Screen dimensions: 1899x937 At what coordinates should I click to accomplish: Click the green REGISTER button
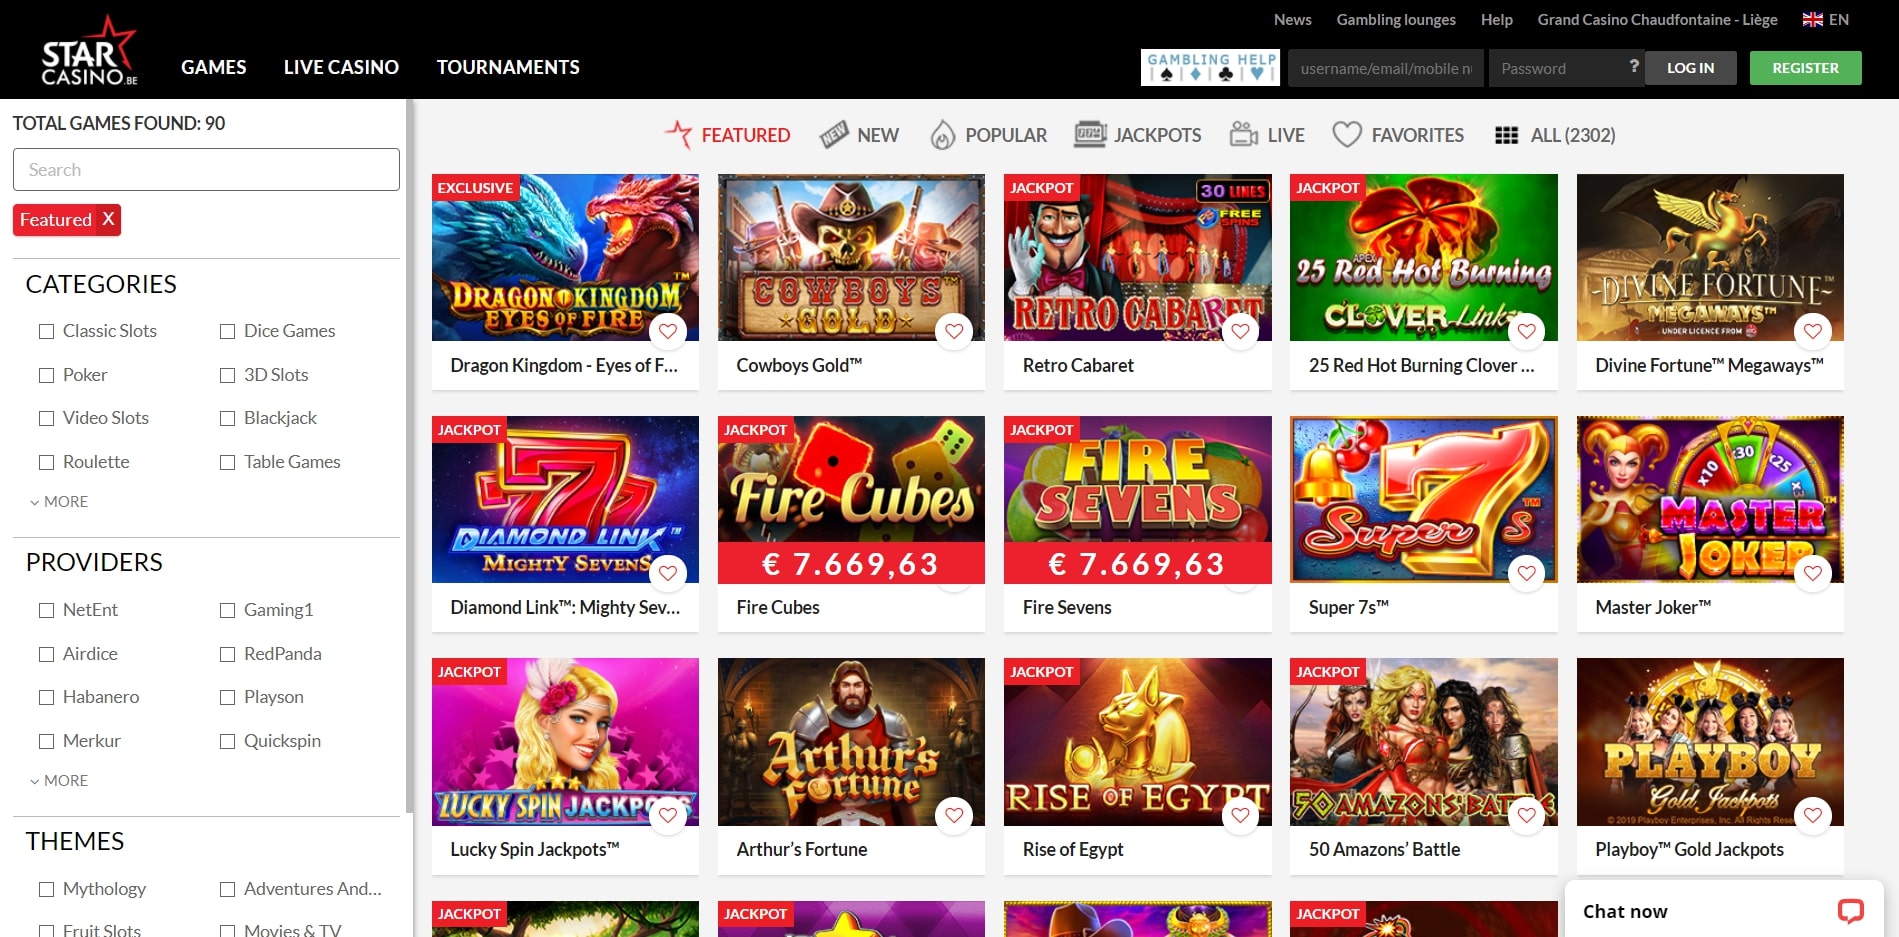click(x=1805, y=68)
